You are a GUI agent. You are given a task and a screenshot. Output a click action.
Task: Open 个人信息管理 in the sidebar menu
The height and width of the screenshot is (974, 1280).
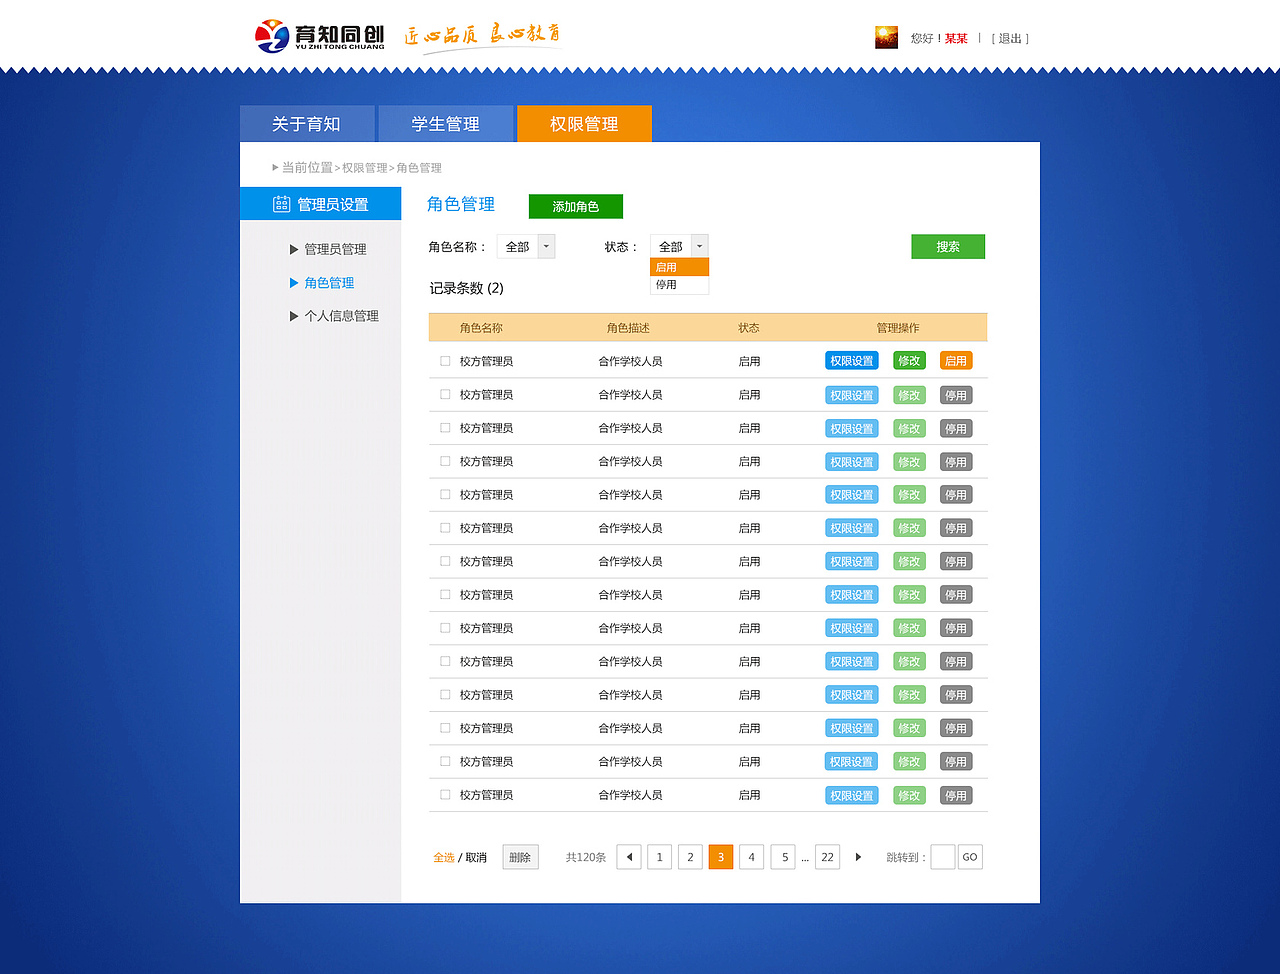340,315
